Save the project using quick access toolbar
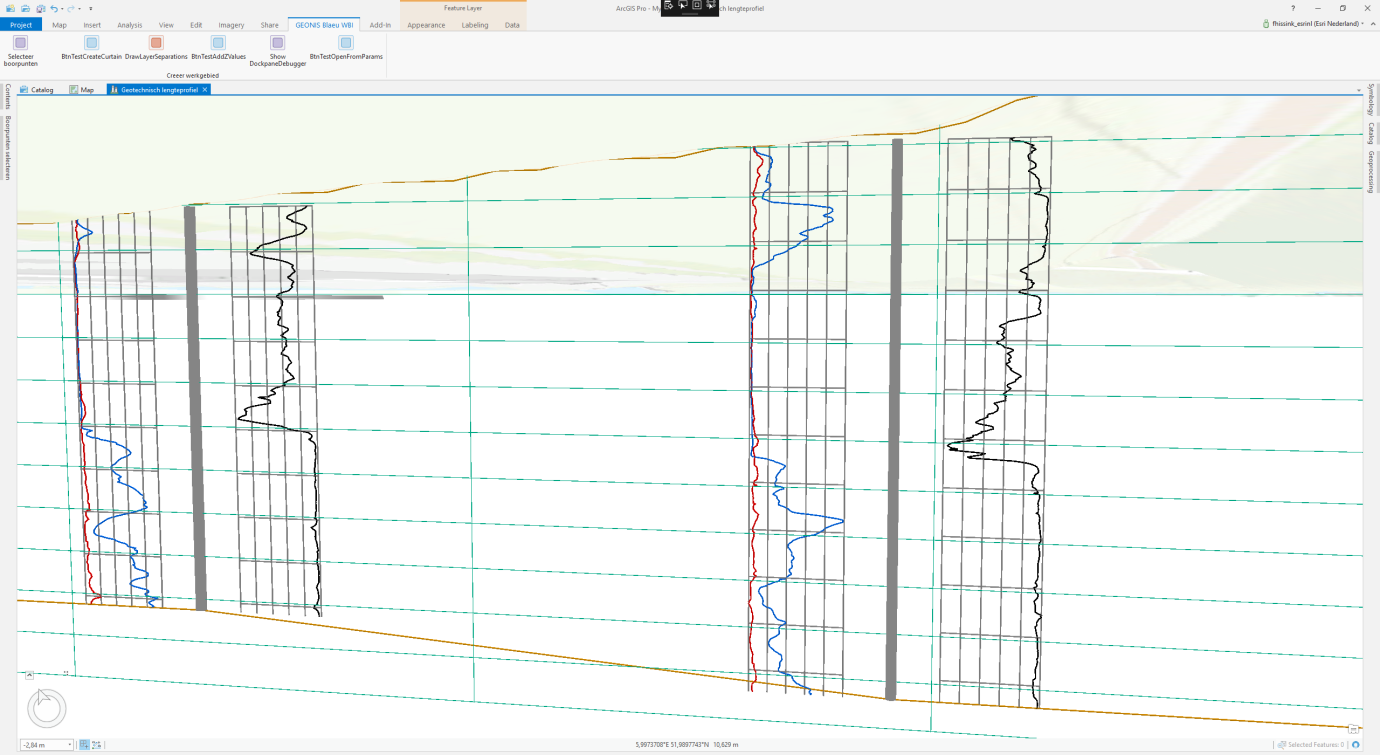 [x=39, y=8]
